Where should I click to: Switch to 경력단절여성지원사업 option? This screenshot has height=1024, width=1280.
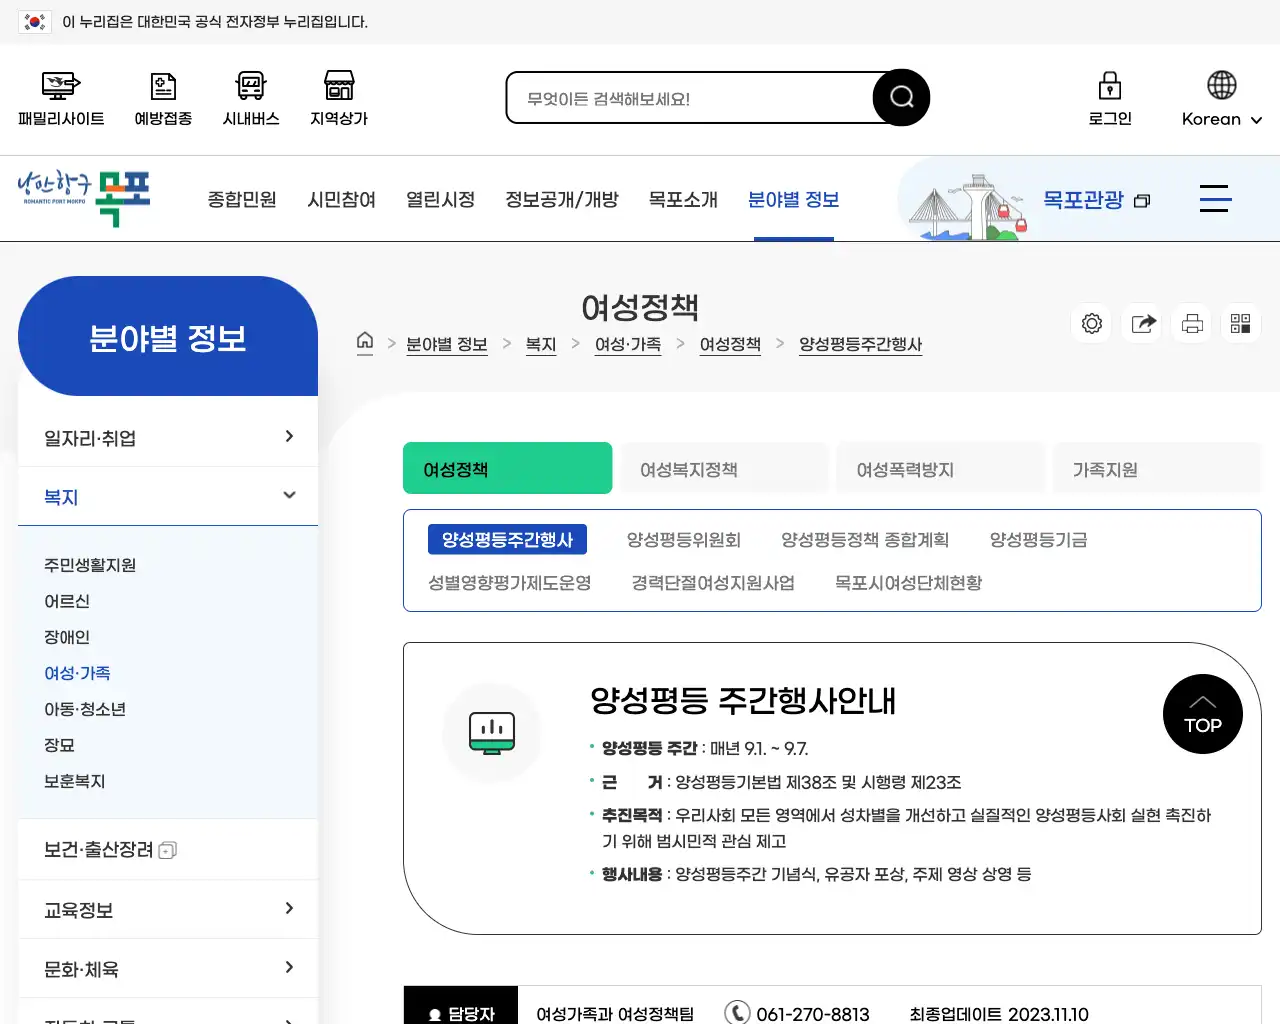pos(711,582)
